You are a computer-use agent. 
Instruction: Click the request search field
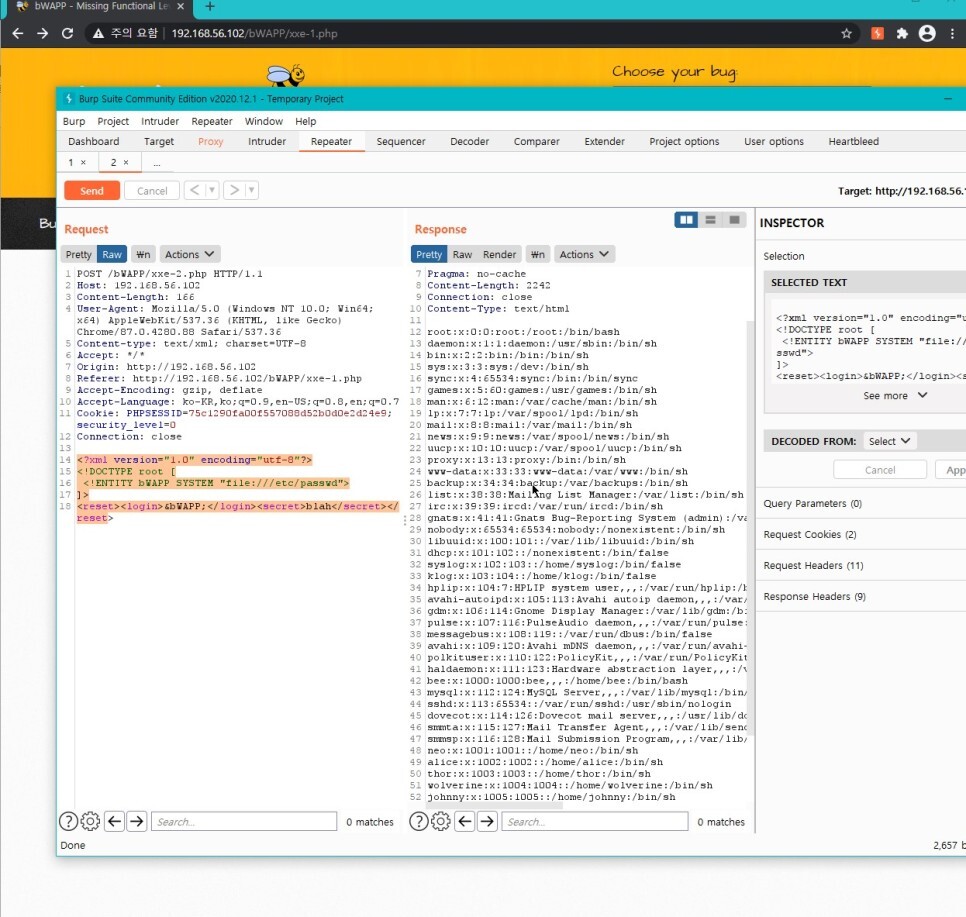[x=244, y=821]
